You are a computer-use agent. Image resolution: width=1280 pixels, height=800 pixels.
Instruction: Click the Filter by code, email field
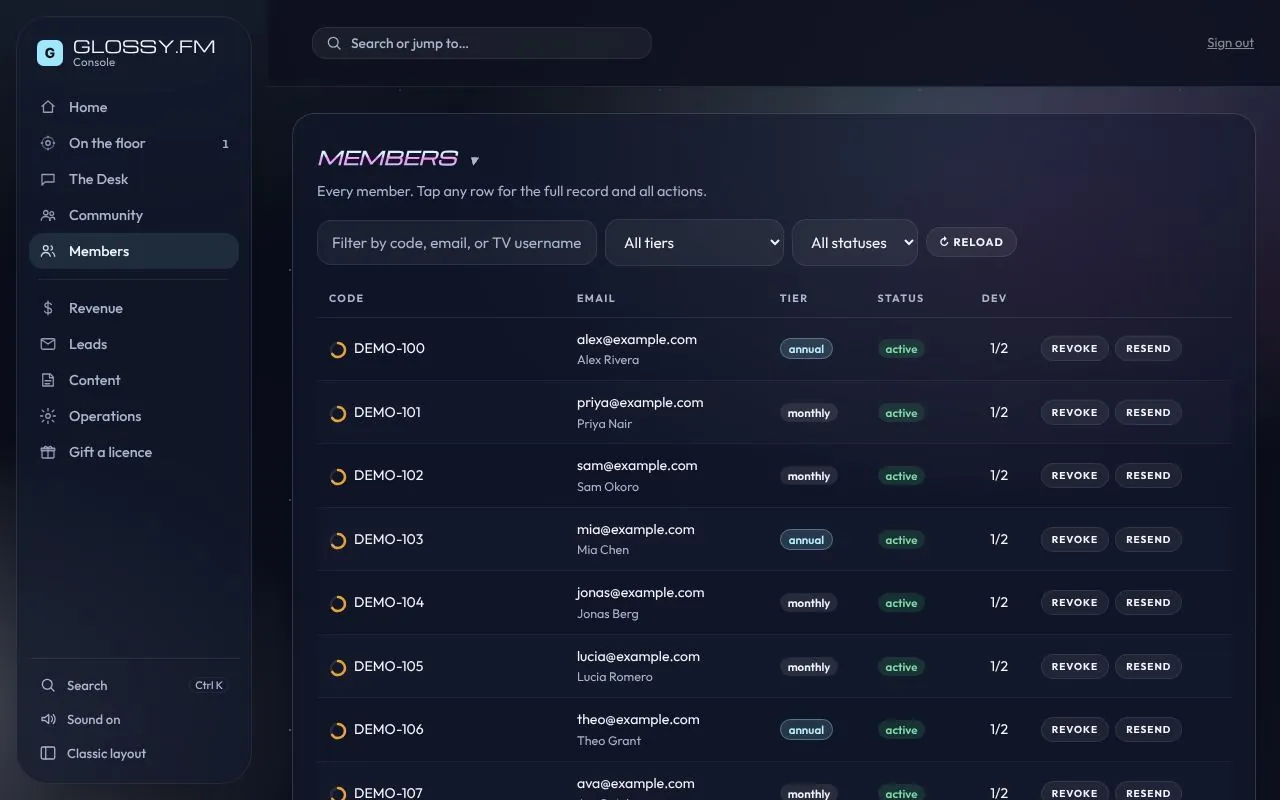[x=457, y=243]
